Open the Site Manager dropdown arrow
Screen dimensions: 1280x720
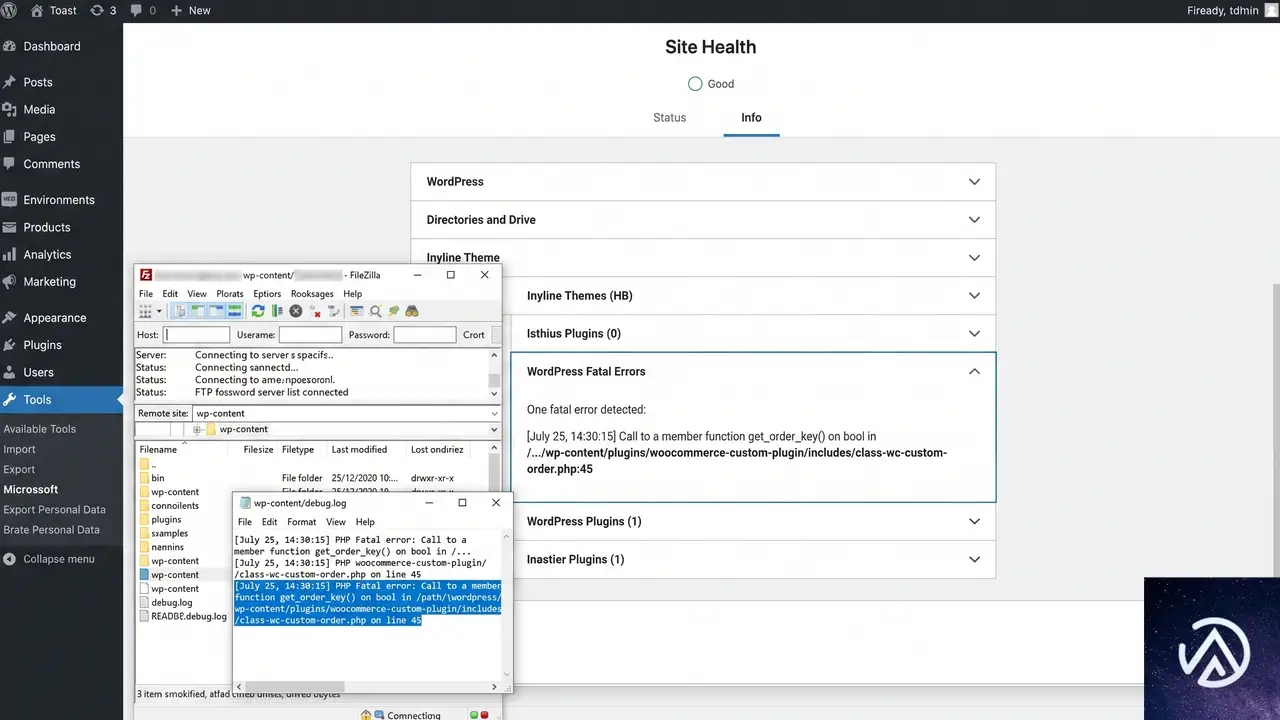tap(159, 312)
